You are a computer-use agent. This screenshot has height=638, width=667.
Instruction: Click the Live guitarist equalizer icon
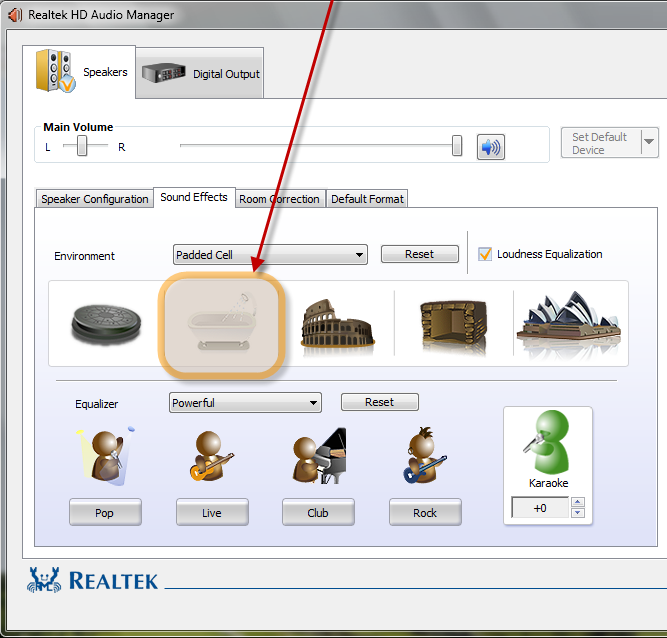211,458
